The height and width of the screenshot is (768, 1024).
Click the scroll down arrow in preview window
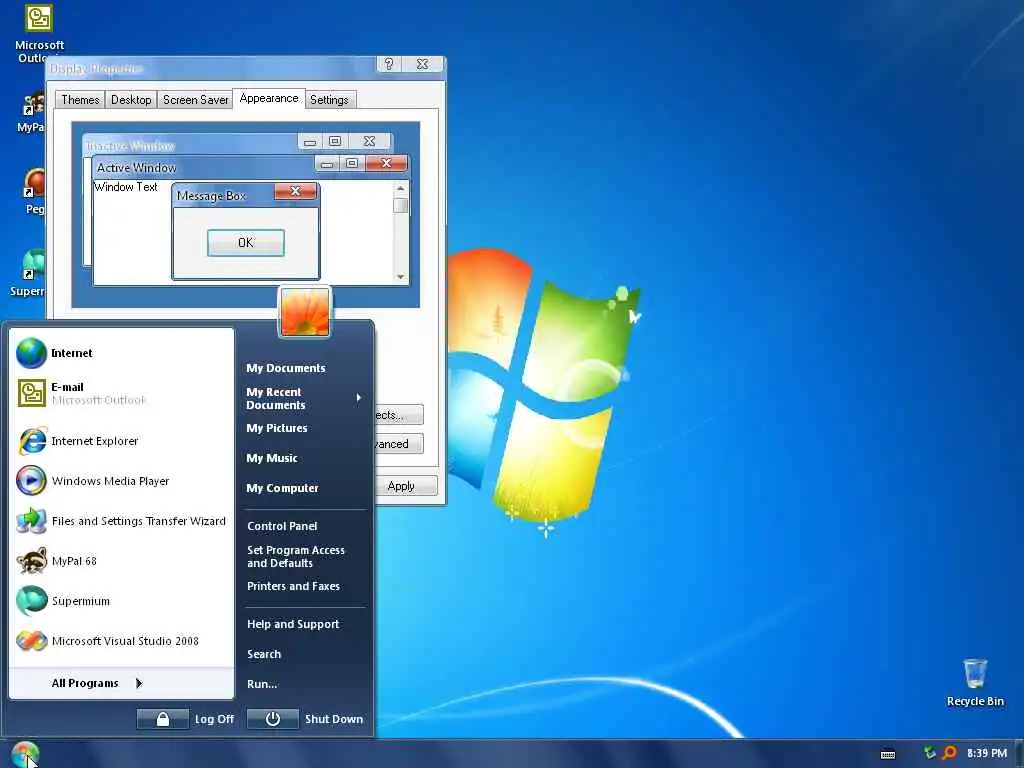400,277
